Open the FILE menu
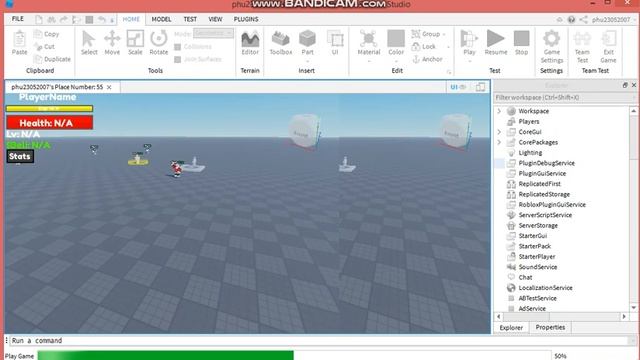This screenshot has height=360, width=640. [18, 19]
